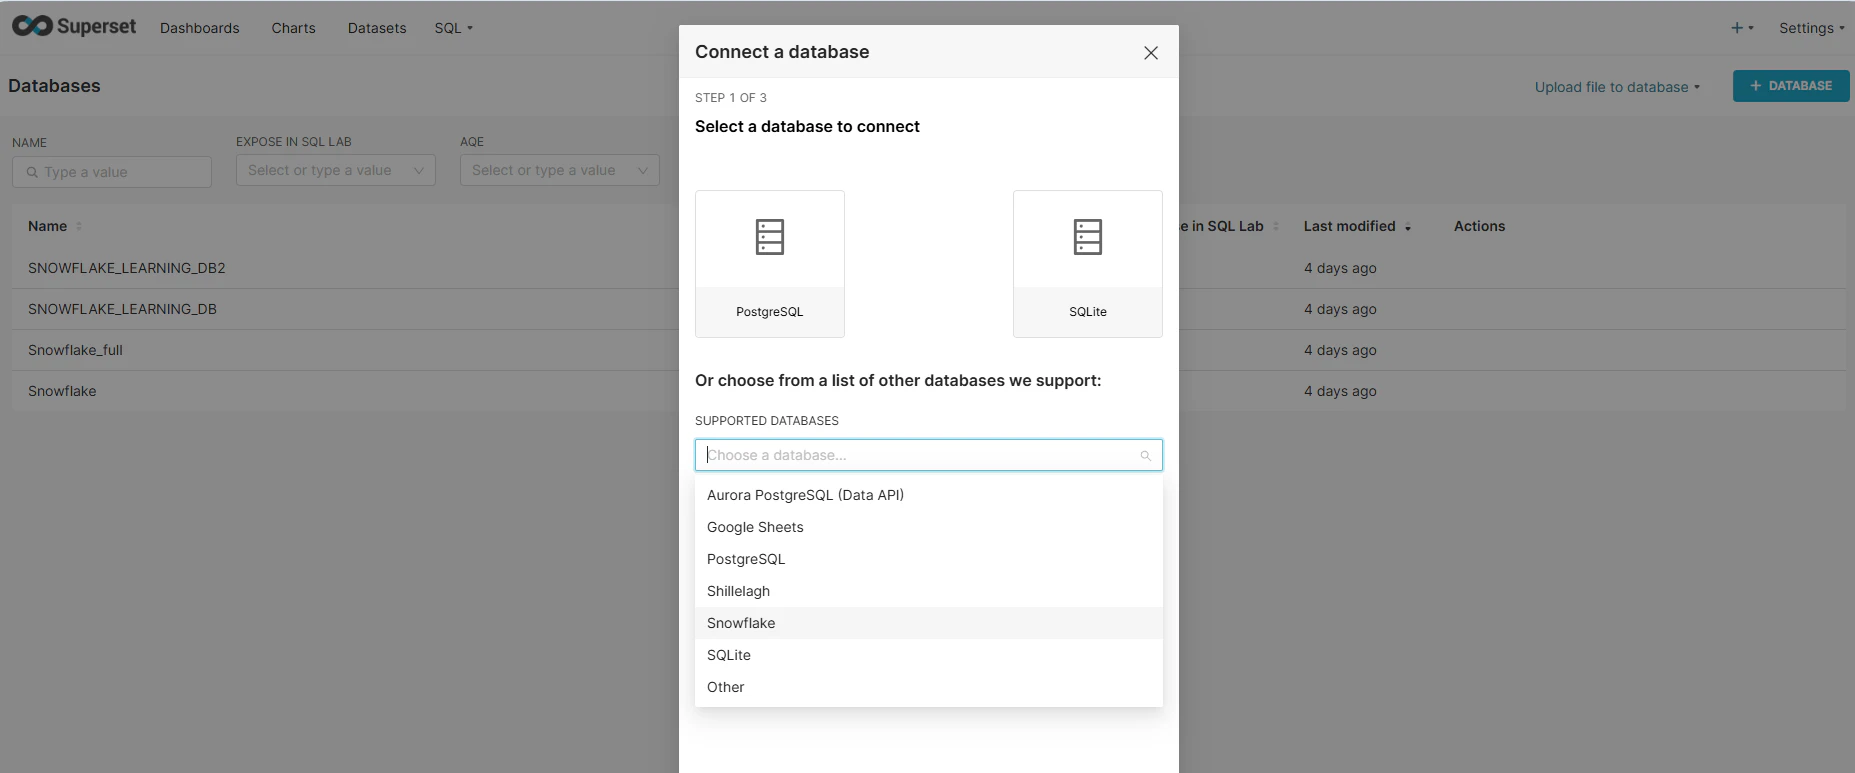The height and width of the screenshot is (773, 1855).
Task: Open the Dashboards menu item
Action: [199, 28]
